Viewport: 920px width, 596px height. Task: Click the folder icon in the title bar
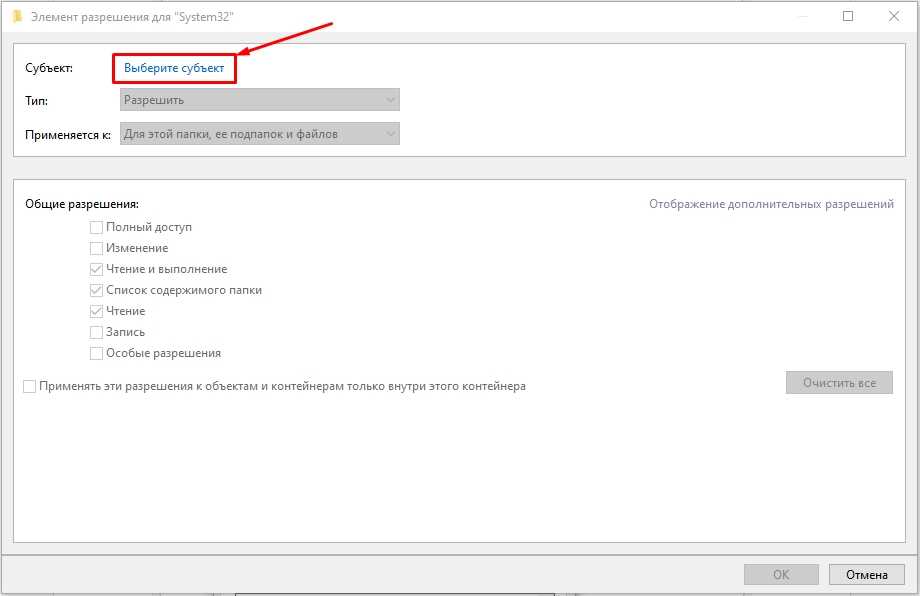tap(16, 16)
